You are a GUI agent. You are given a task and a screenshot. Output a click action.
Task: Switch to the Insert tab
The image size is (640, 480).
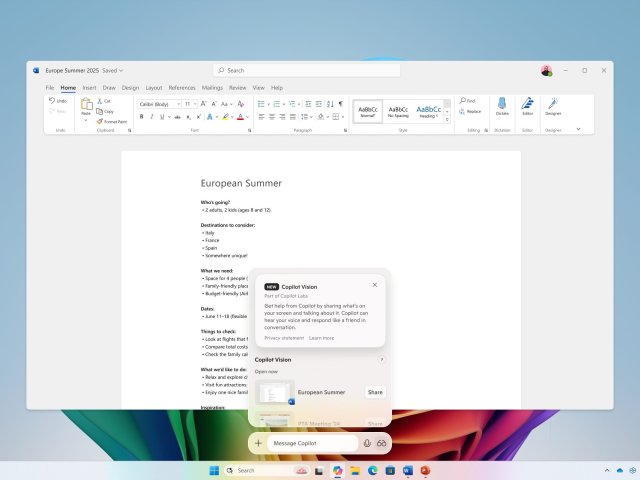point(89,88)
